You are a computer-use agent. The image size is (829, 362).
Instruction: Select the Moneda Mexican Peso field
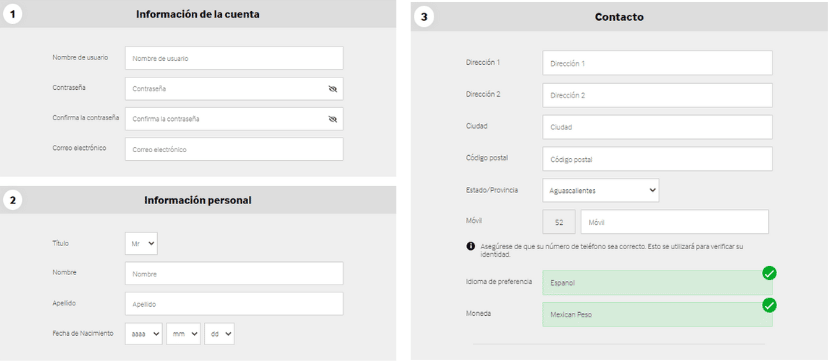coord(657,314)
